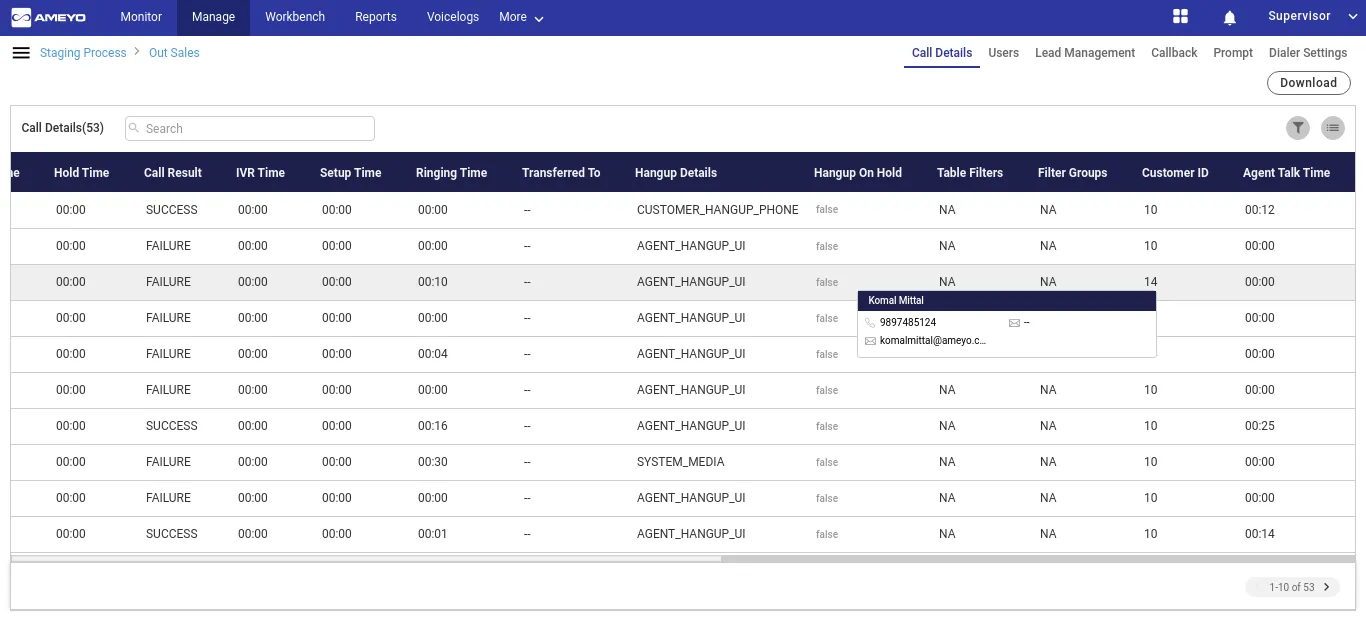Click the Ameyo logo

(51, 17)
